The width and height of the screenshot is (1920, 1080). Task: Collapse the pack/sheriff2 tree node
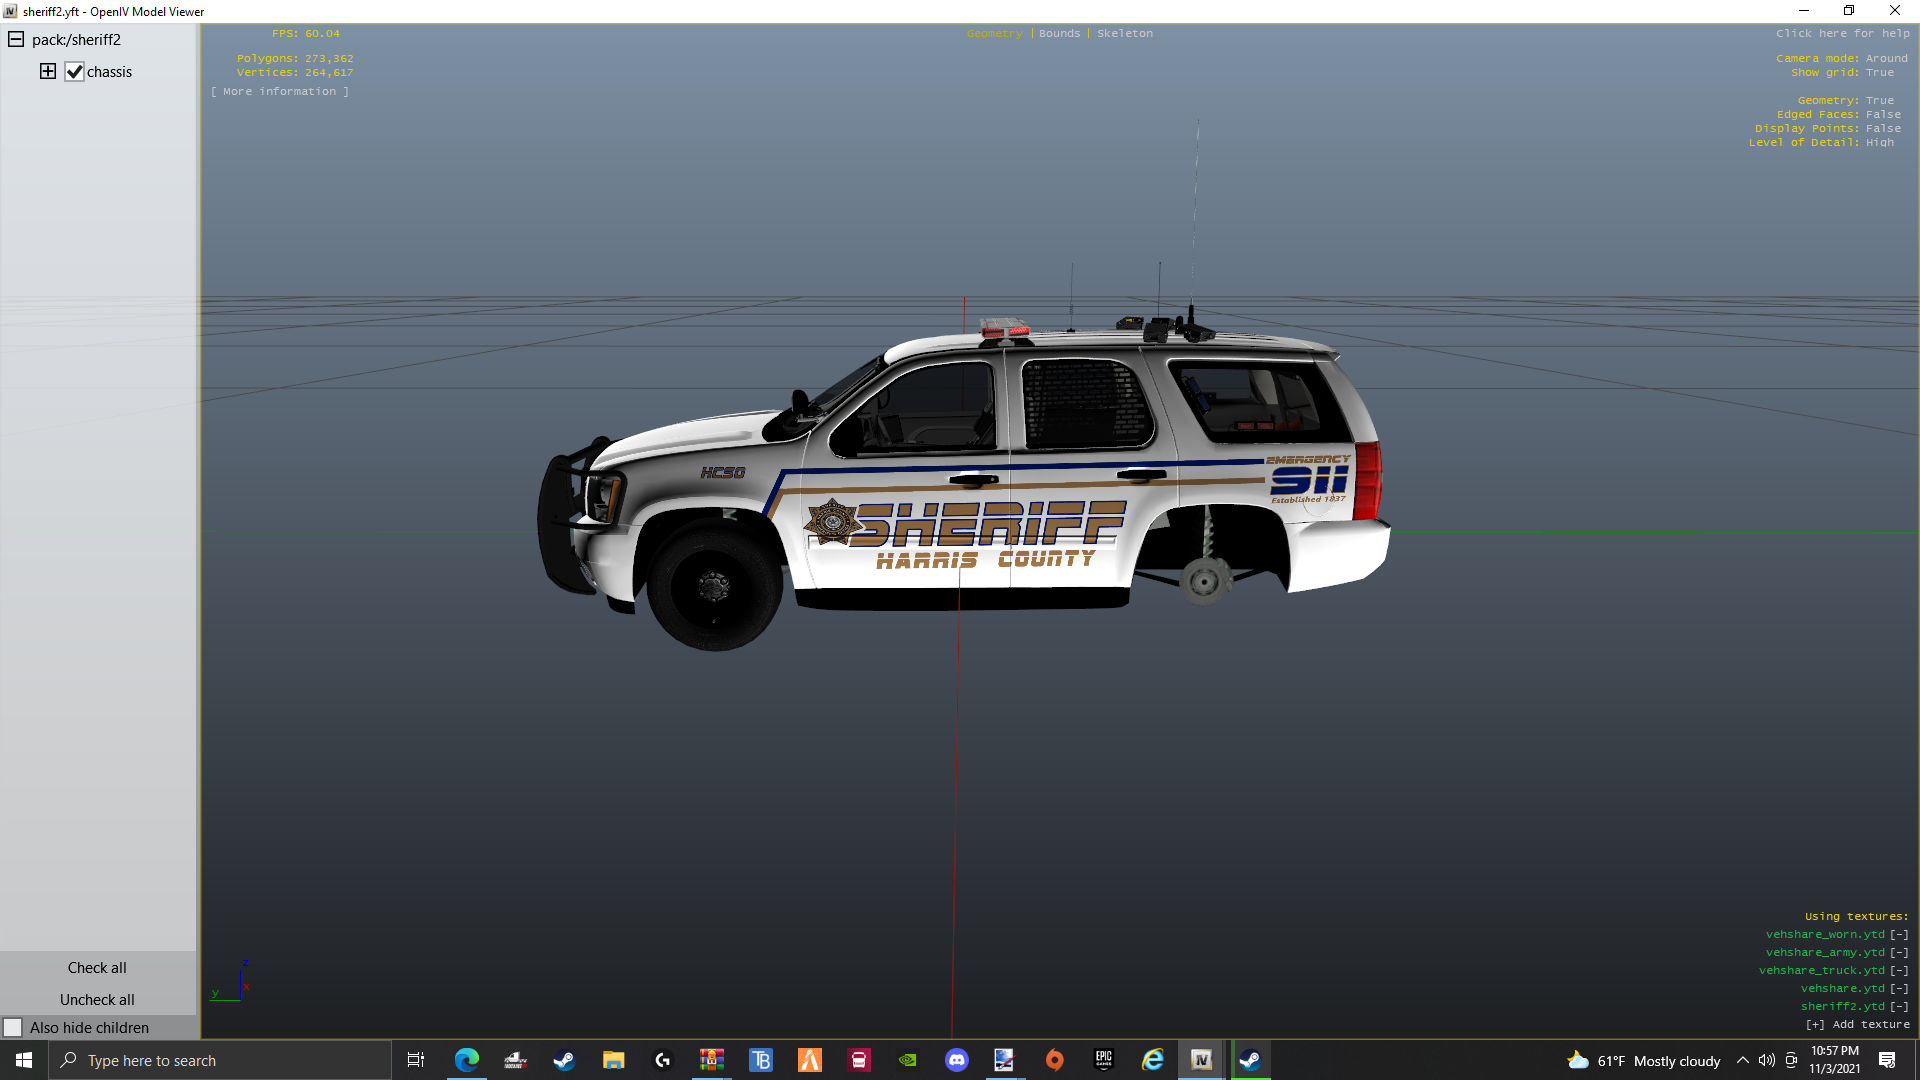(16, 40)
